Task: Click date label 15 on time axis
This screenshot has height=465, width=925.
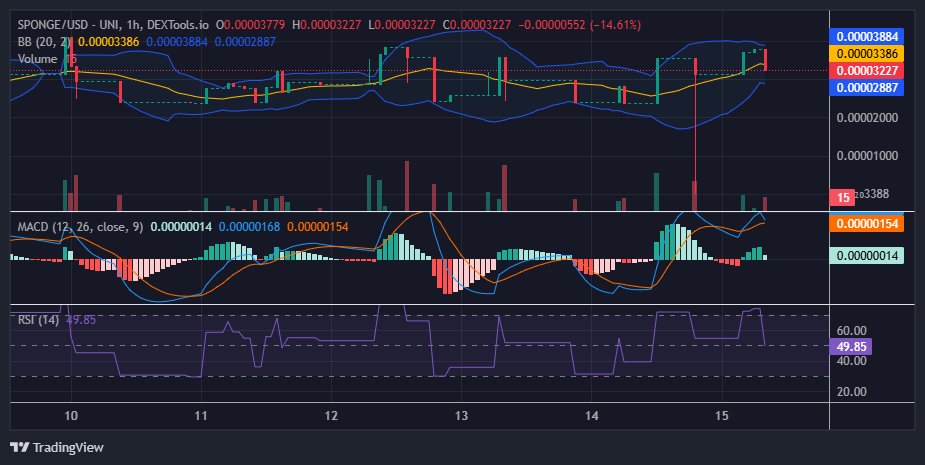Action: pos(721,415)
